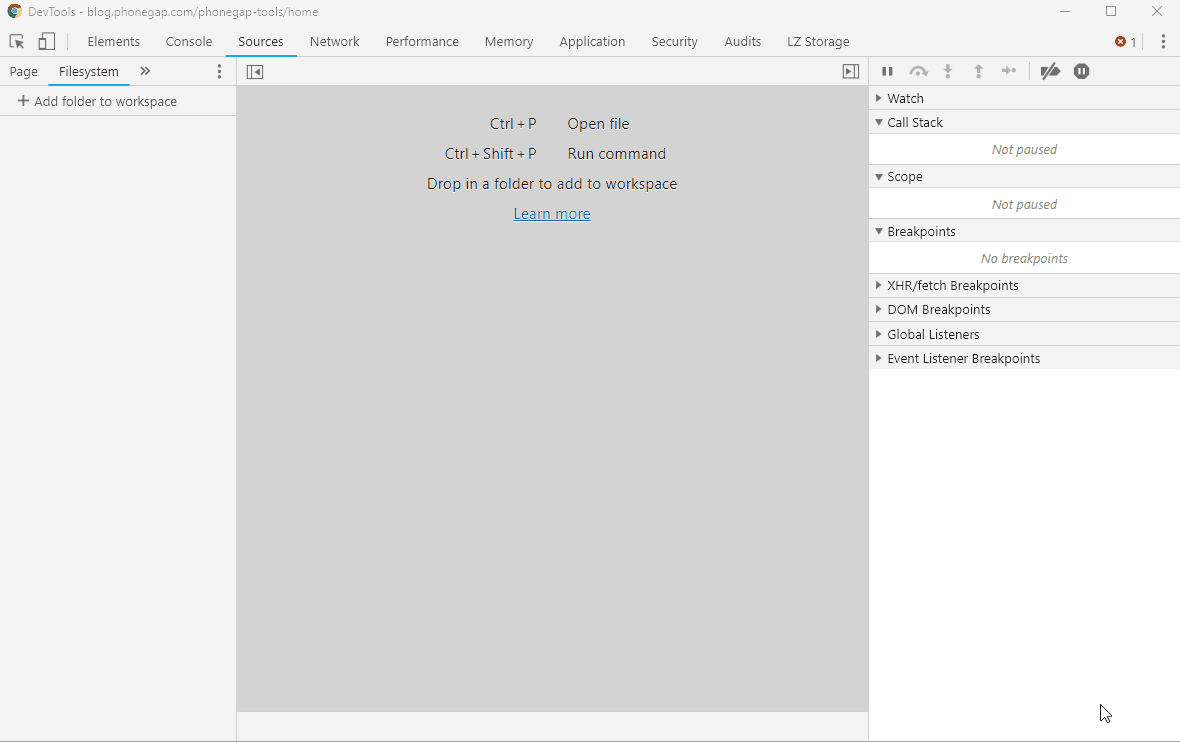
Task: Click the step out of function icon
Action: [x=979, y=71]
